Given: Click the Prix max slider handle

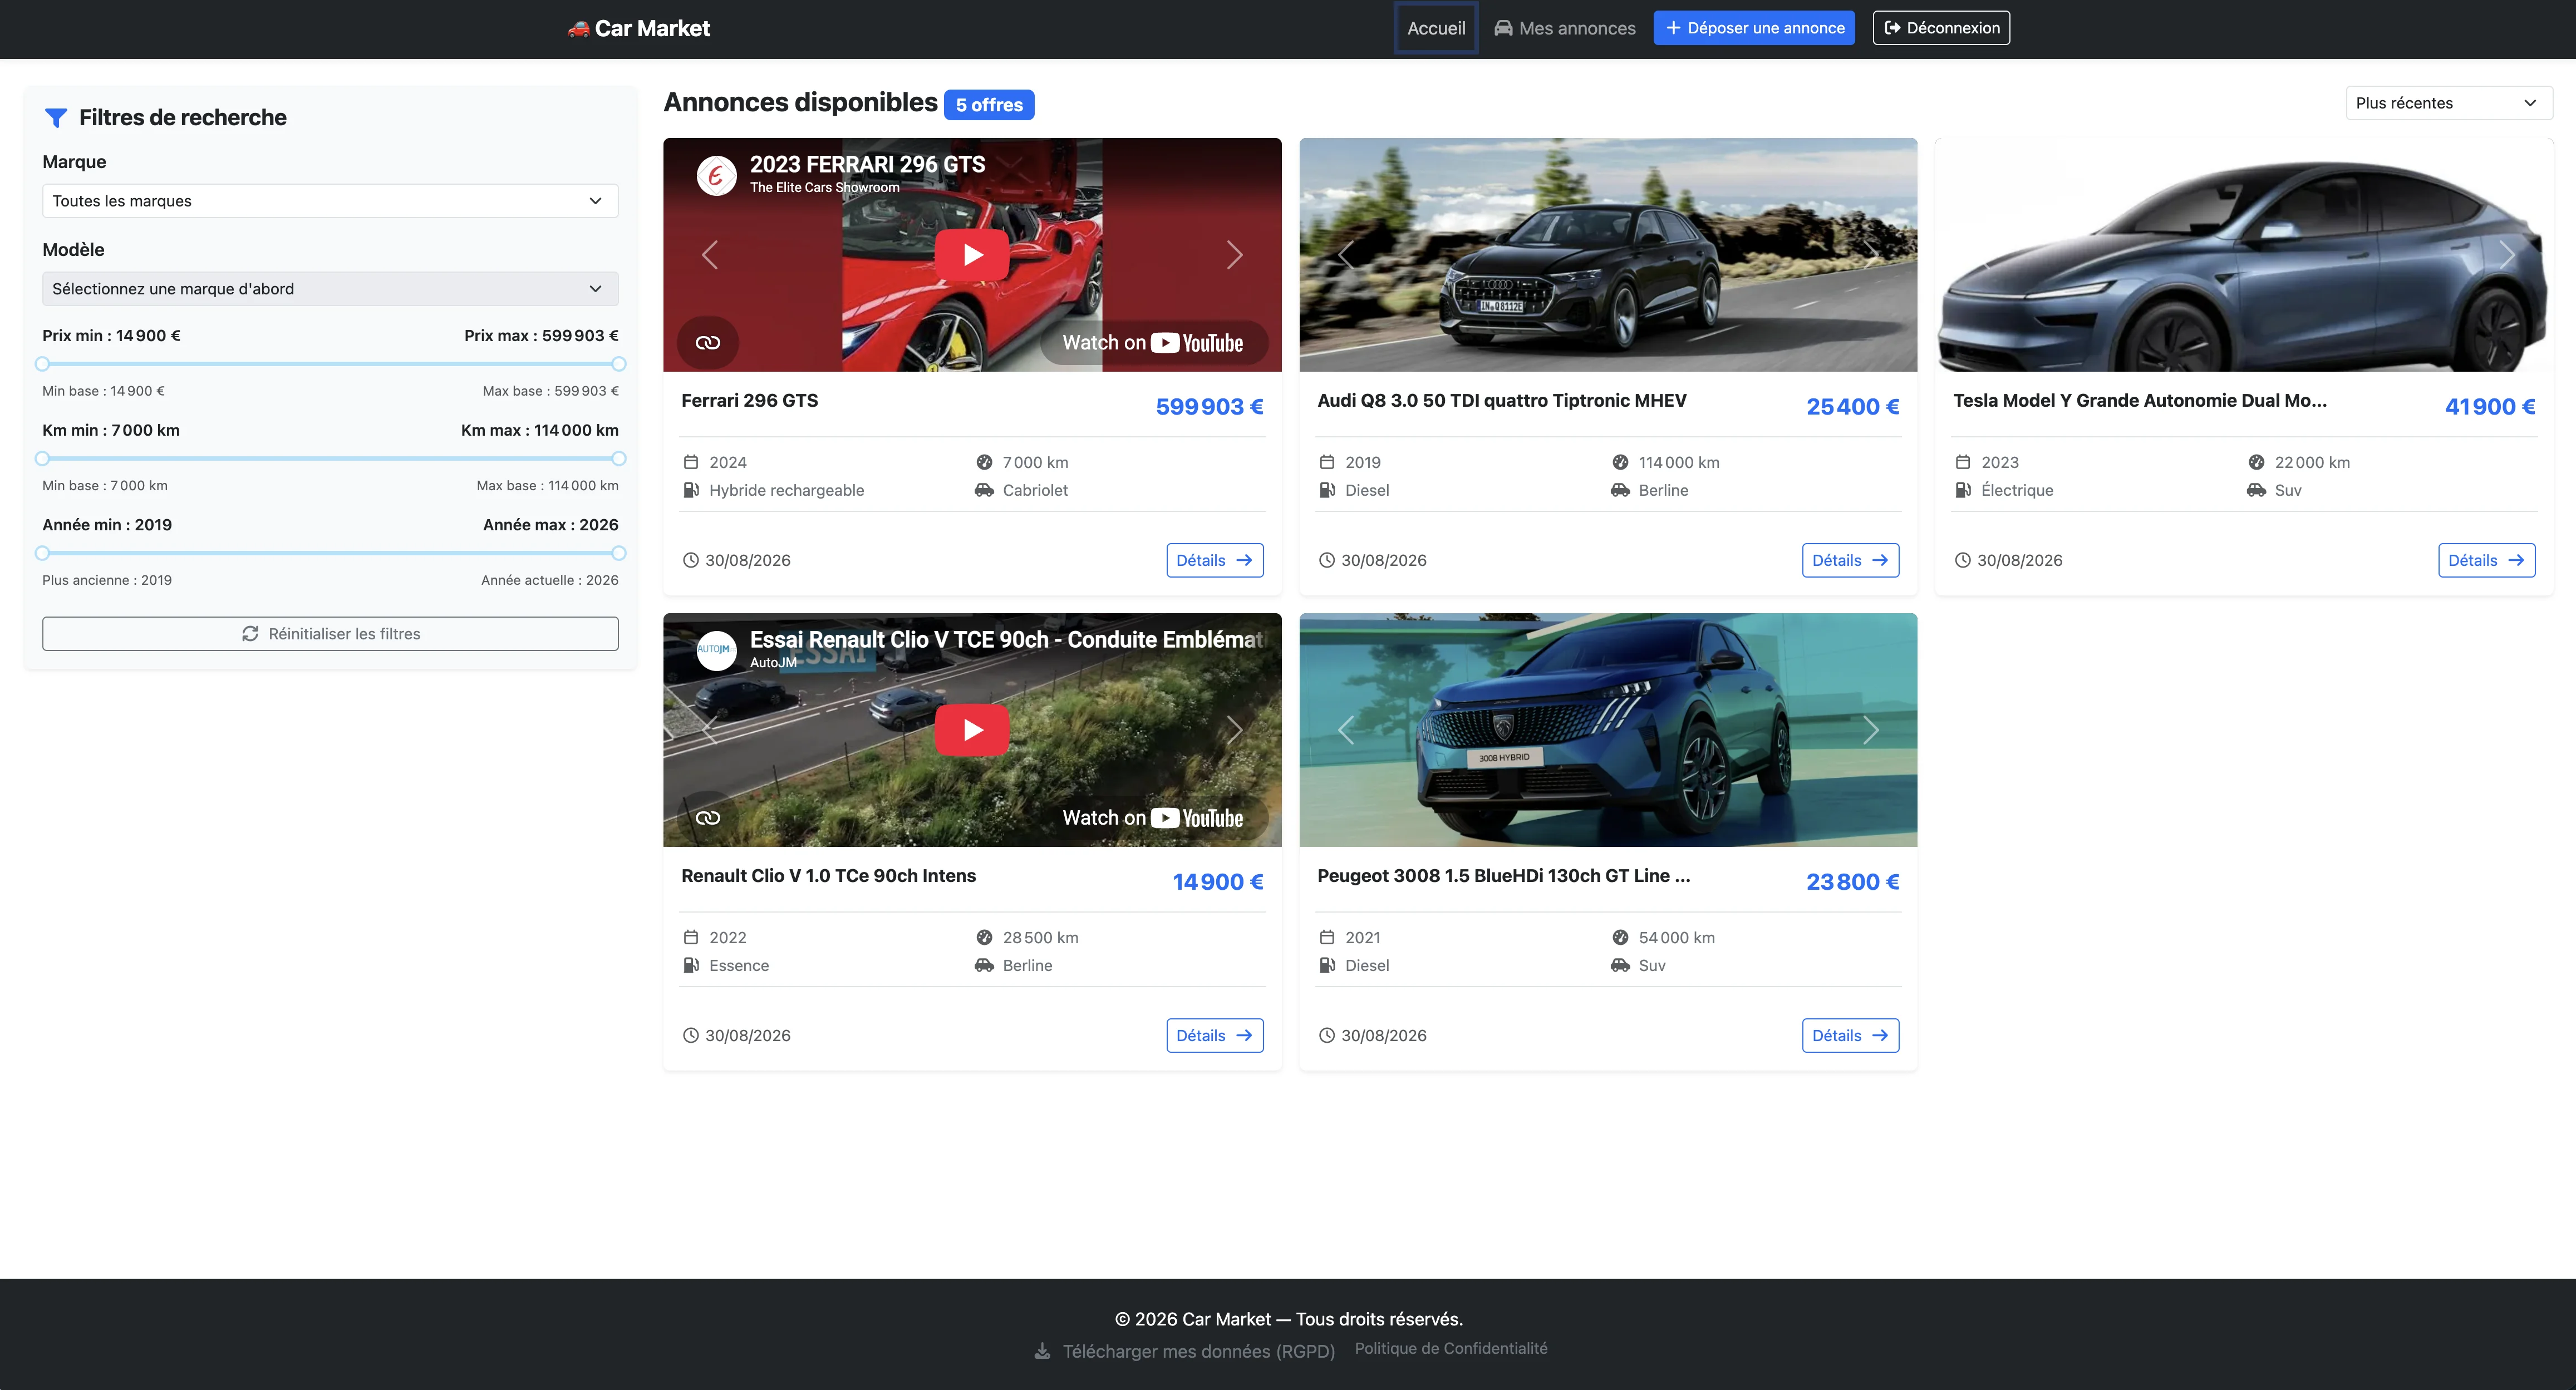Looking at the screenshot, I should coord(619,364).
